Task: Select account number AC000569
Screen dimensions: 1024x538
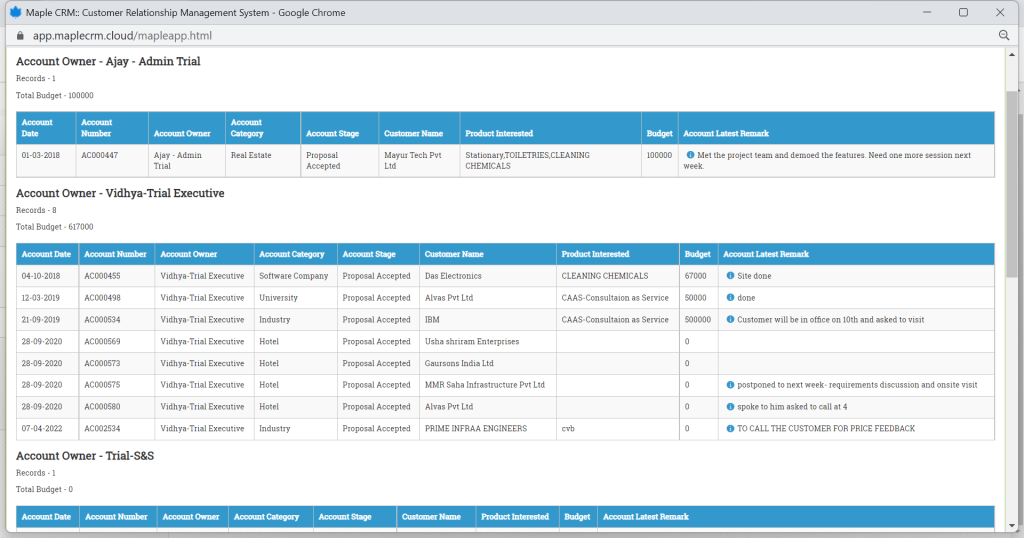Action: click(x=103, y=341)
